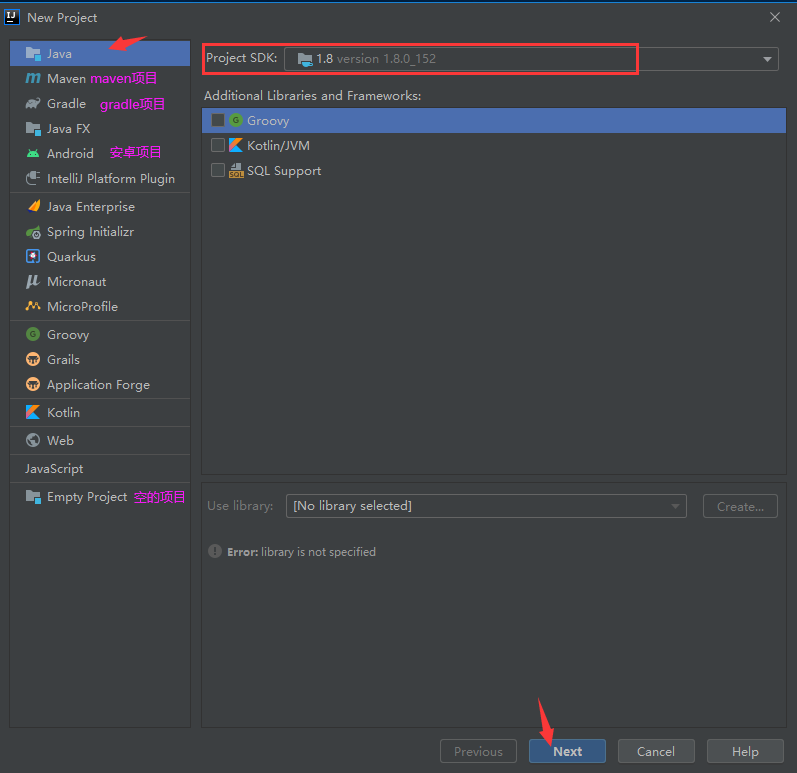Enable the SQL Support checkbox
Screen dimensions: 797x773
tap(218, 170)
